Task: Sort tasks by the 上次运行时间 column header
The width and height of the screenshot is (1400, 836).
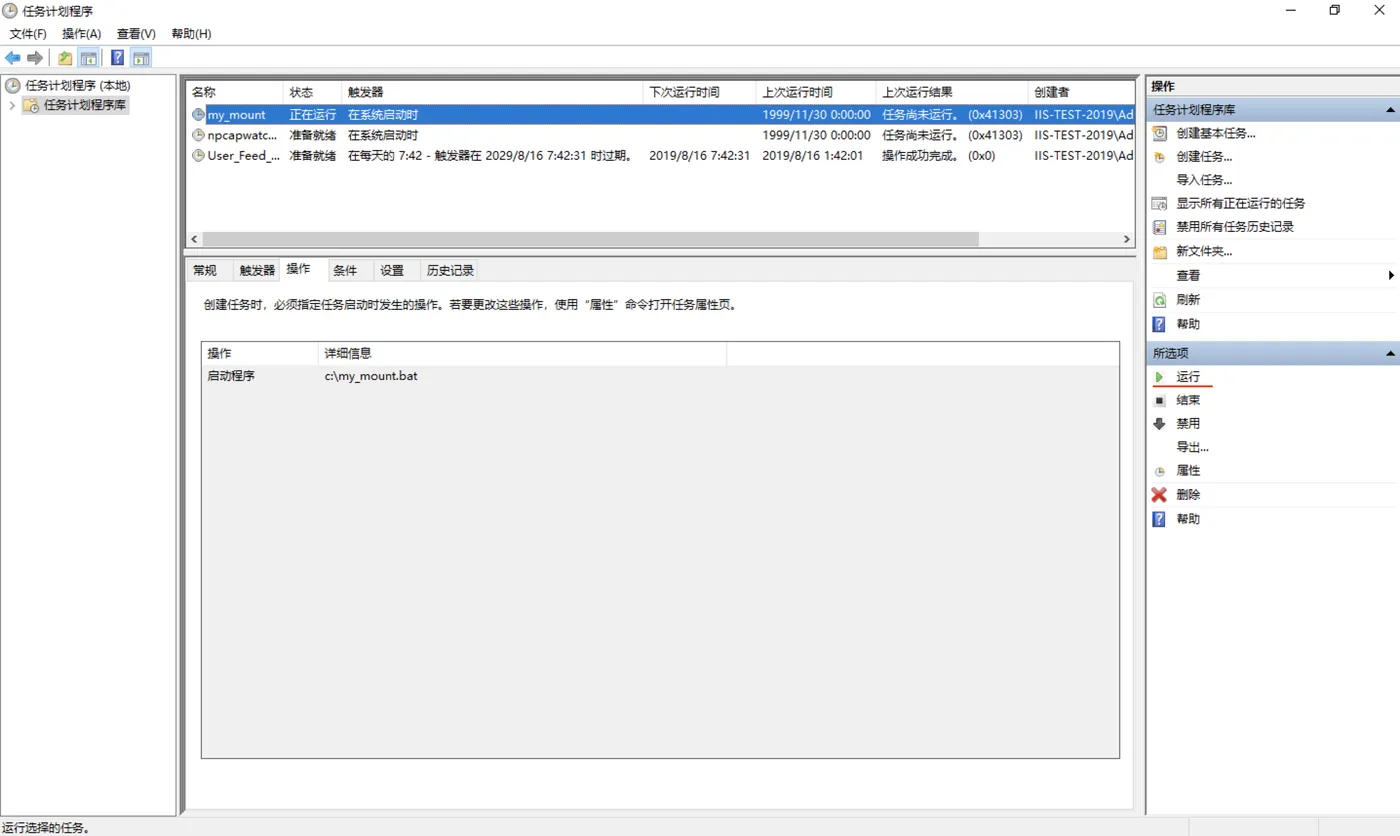Action: click(x=816, y=92)
